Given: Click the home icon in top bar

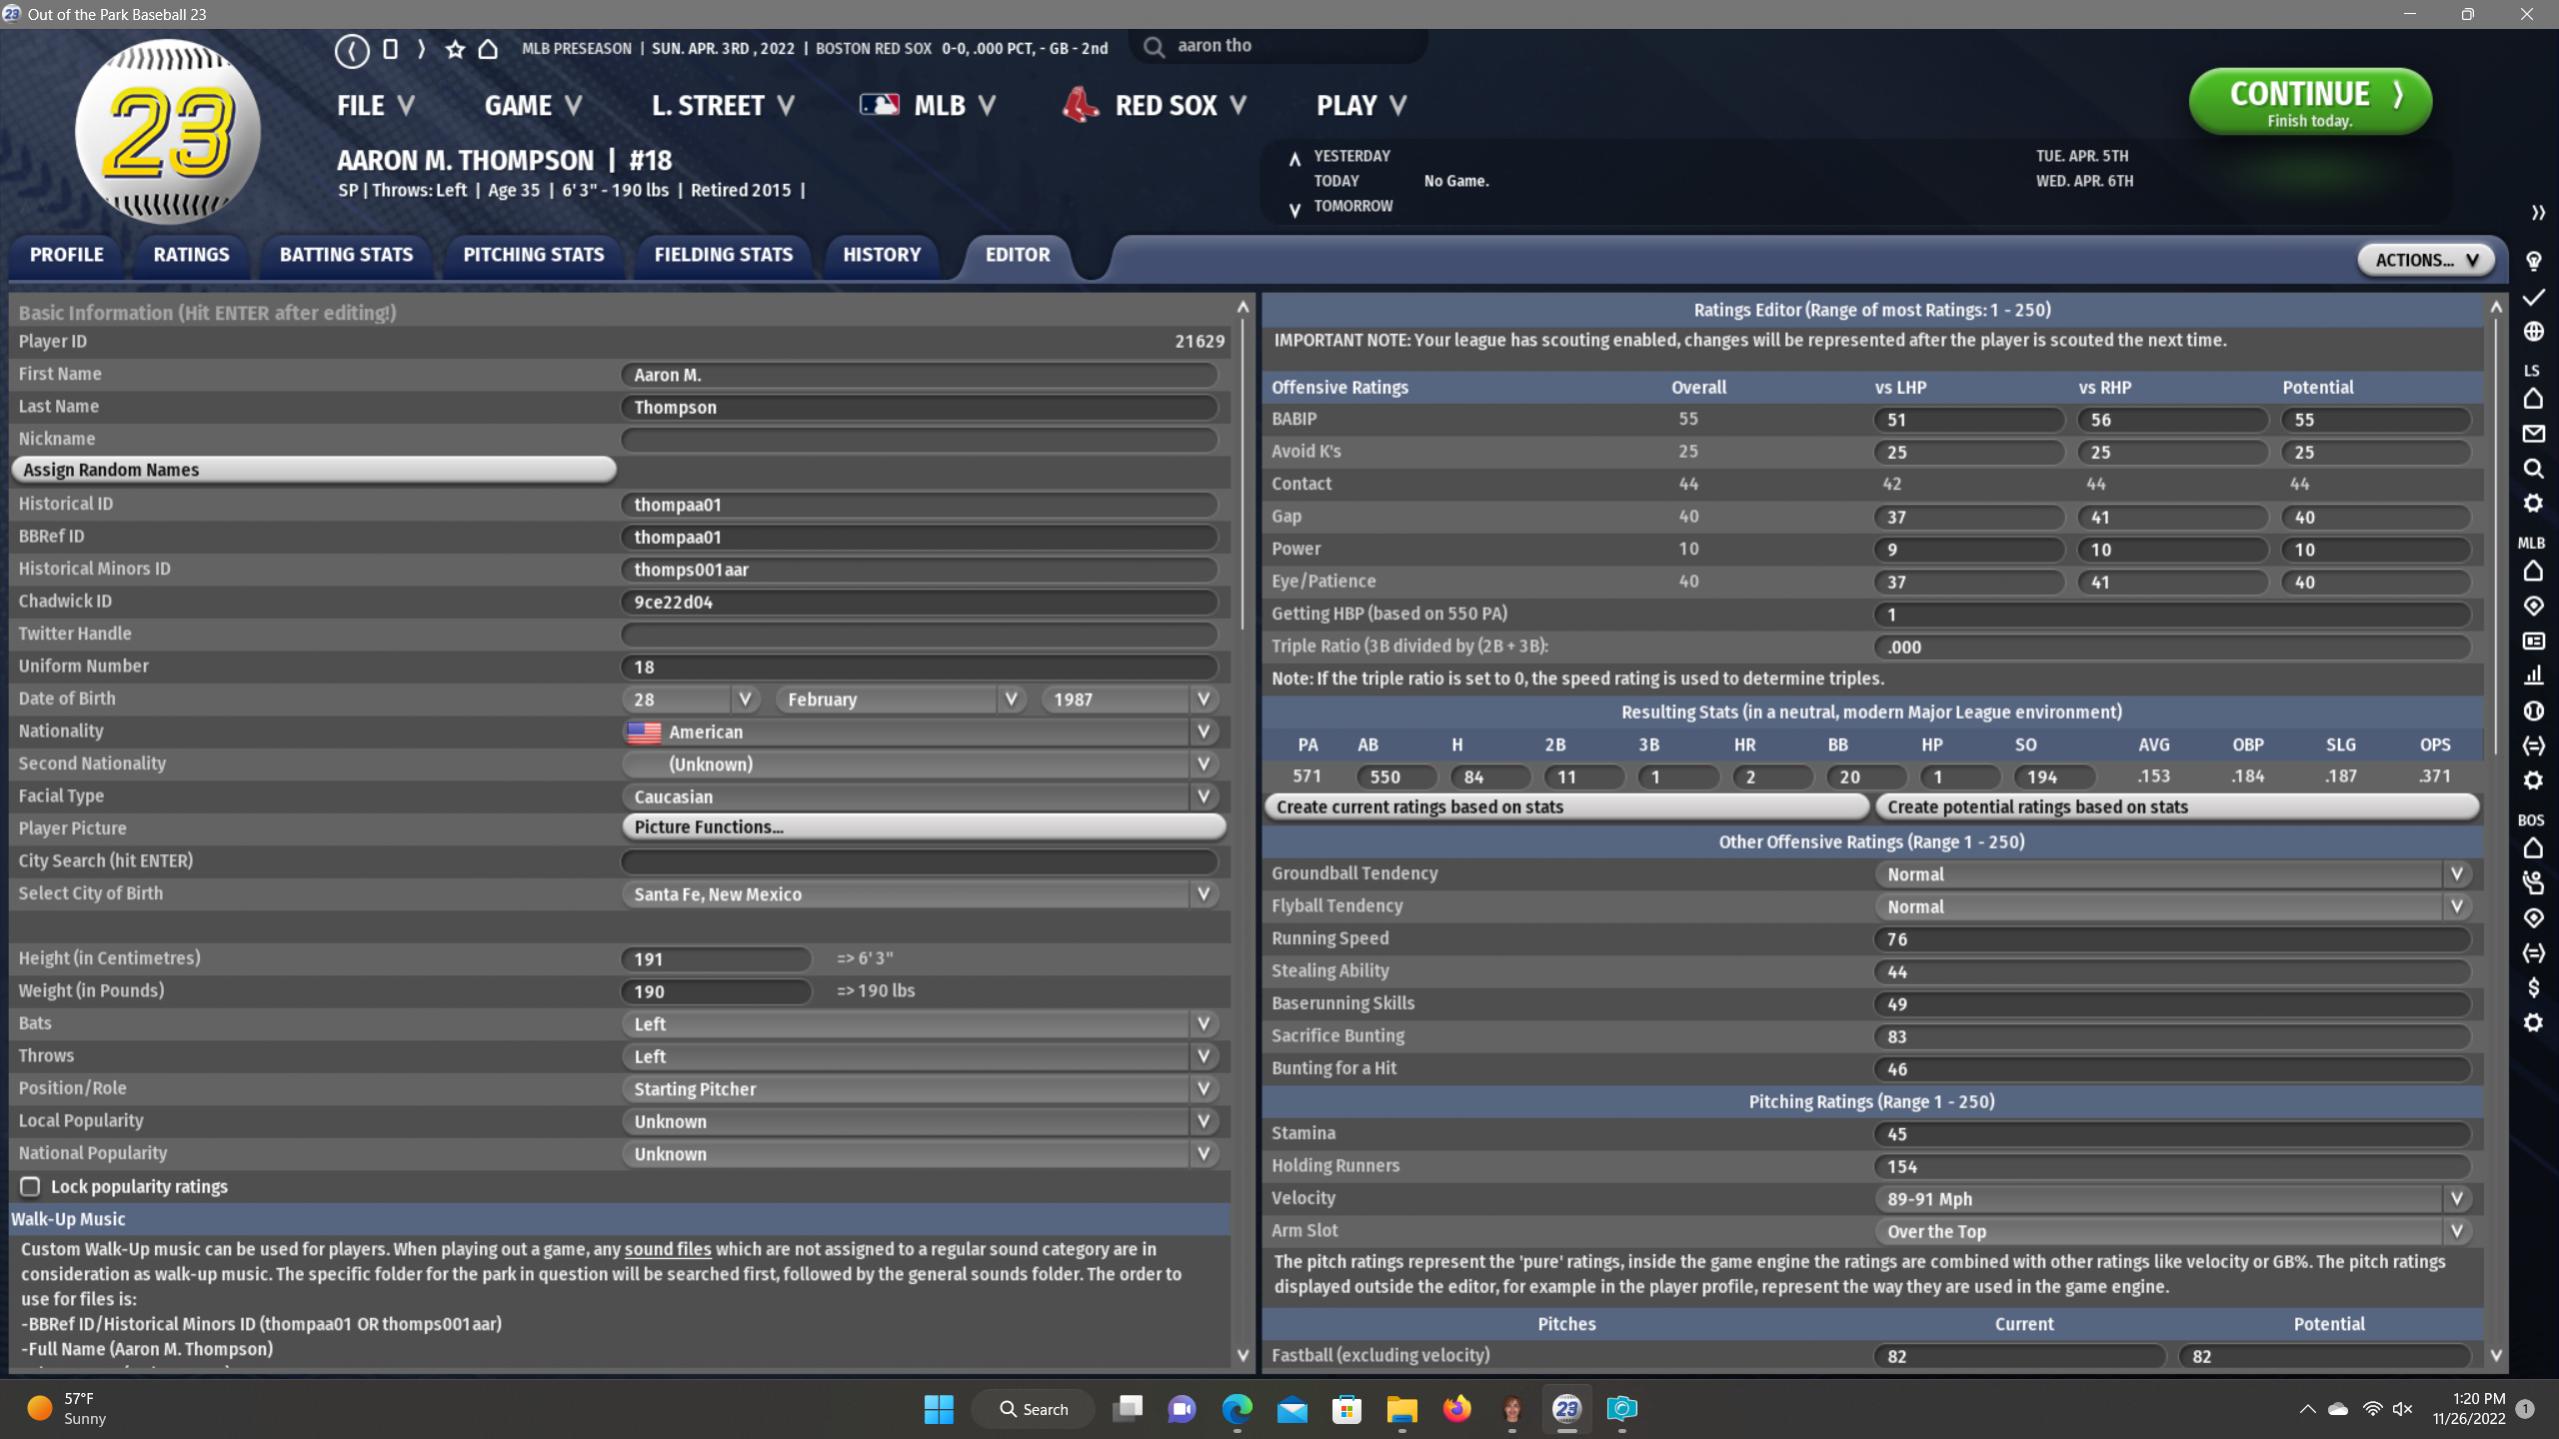Looking at the screenshot, I should click(488, 49).
